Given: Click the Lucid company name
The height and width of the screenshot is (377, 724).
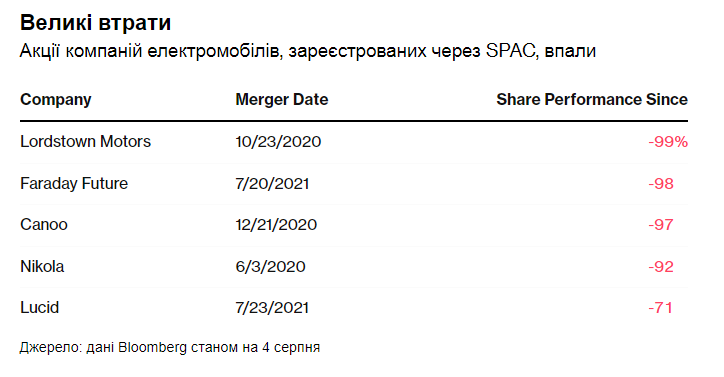Looking at the screenshot, I should click(40, 308).
